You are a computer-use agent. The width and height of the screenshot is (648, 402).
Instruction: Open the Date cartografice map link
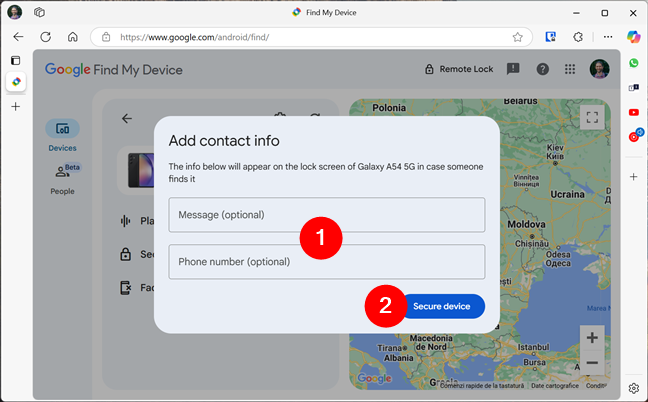click(555, 385)
